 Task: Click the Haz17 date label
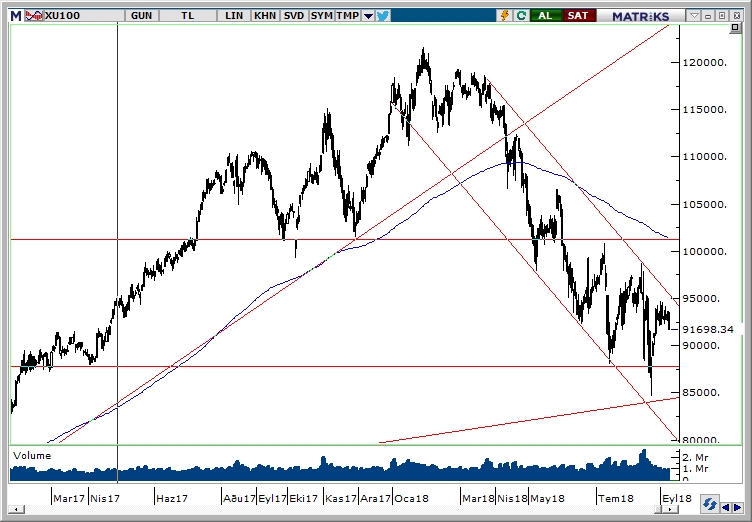(x=172, y=498)
